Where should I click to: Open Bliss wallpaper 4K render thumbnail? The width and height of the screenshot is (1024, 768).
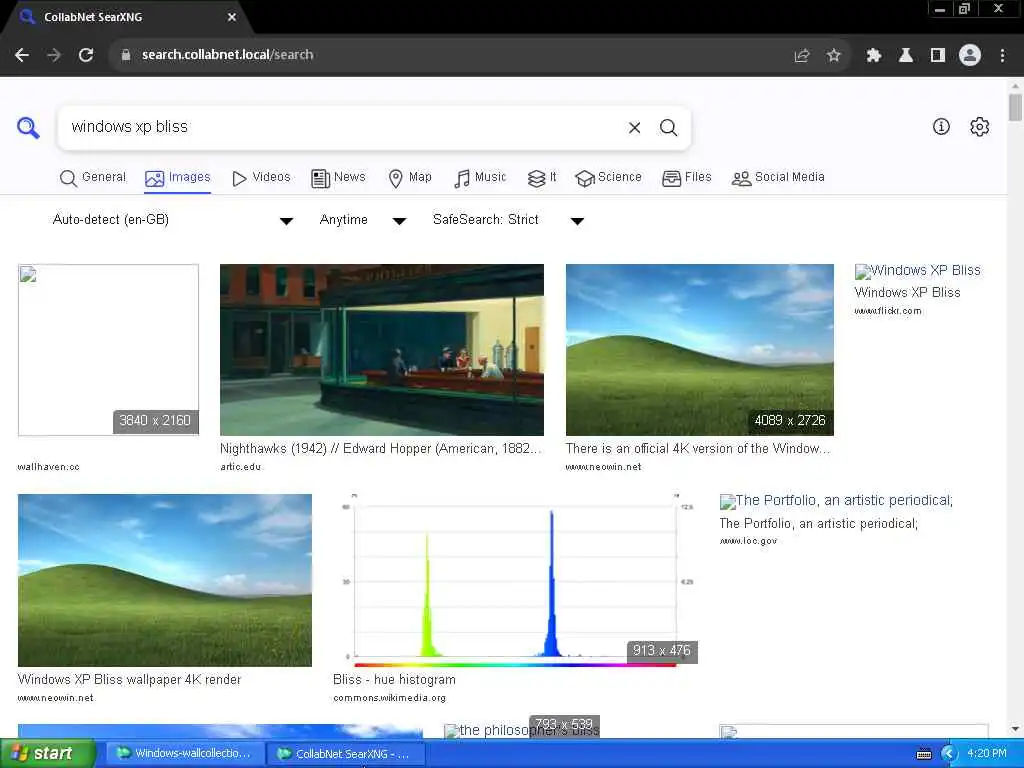pos(165,581)
